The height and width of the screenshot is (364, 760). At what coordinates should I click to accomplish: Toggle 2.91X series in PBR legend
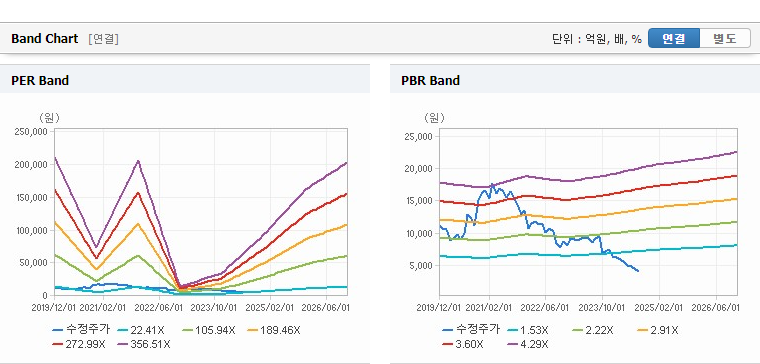point(657,331)
